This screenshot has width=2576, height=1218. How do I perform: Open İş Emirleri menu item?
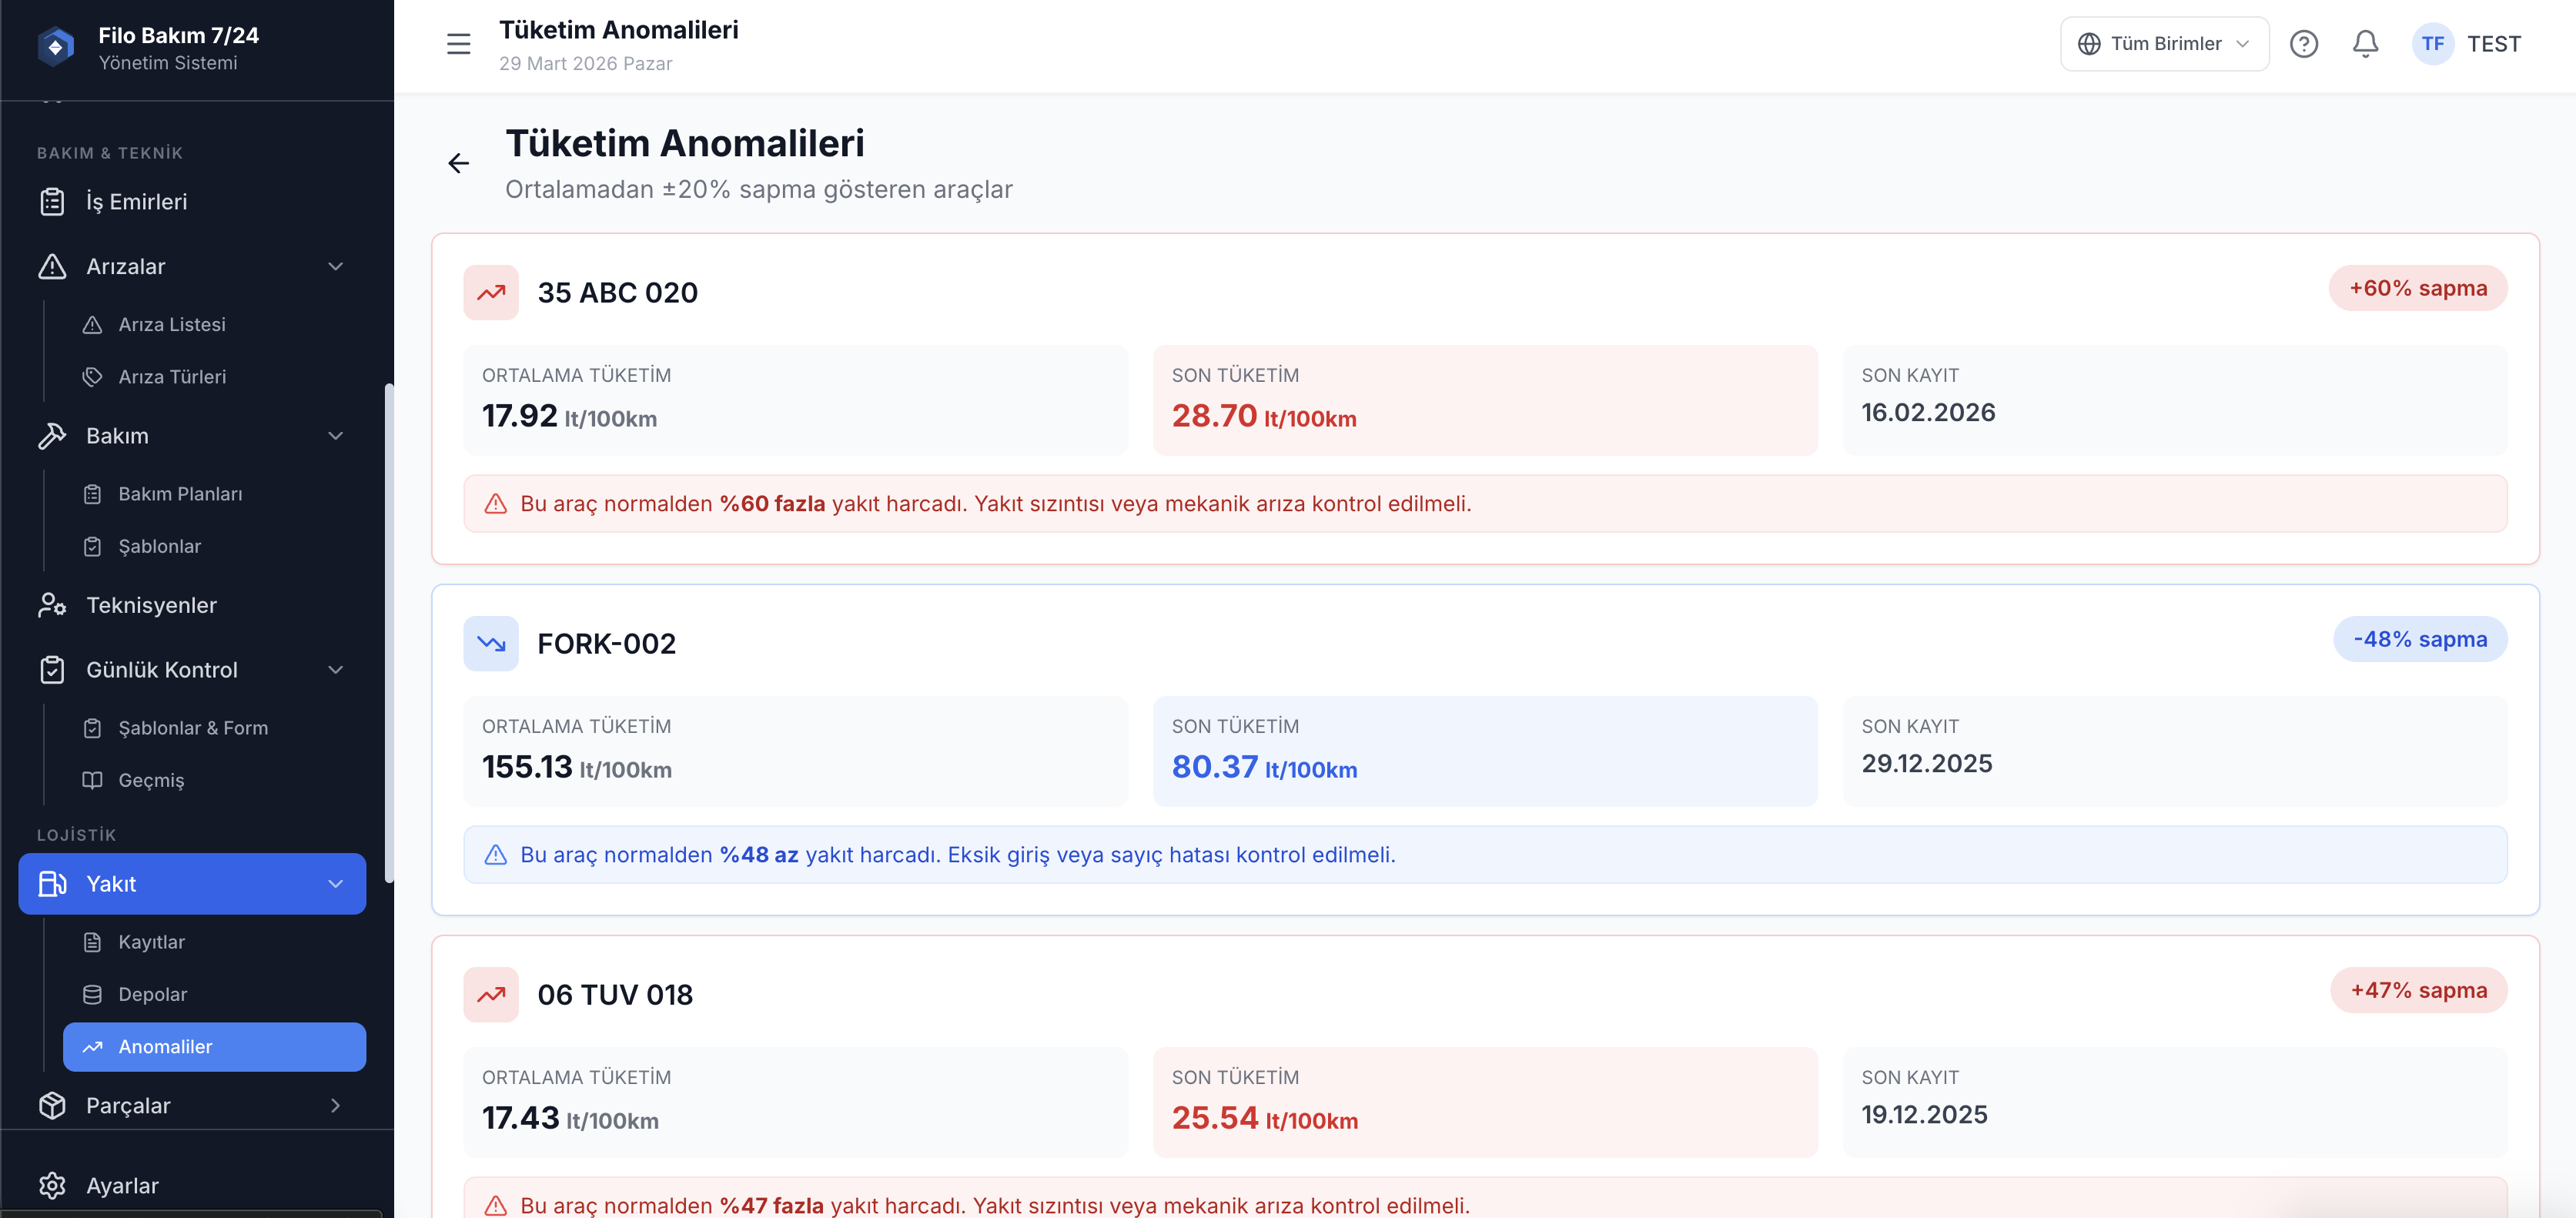136,202
